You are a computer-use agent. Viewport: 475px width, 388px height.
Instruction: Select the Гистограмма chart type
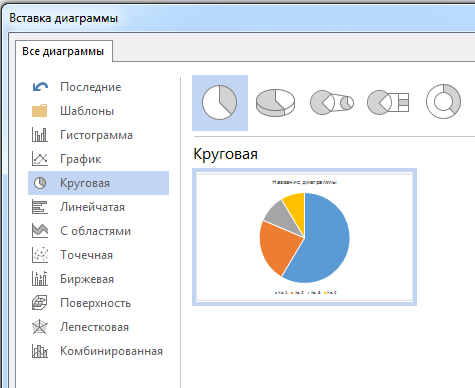pyautogui.click(x=98, y=135)
